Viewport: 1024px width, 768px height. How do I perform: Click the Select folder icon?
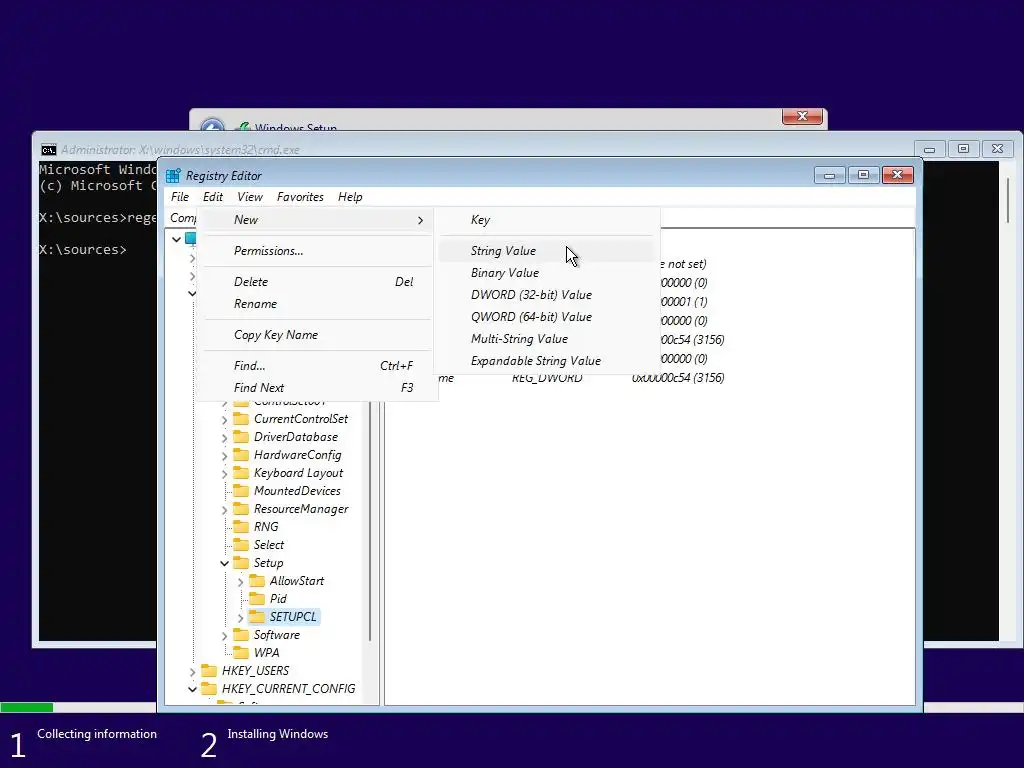241,545
